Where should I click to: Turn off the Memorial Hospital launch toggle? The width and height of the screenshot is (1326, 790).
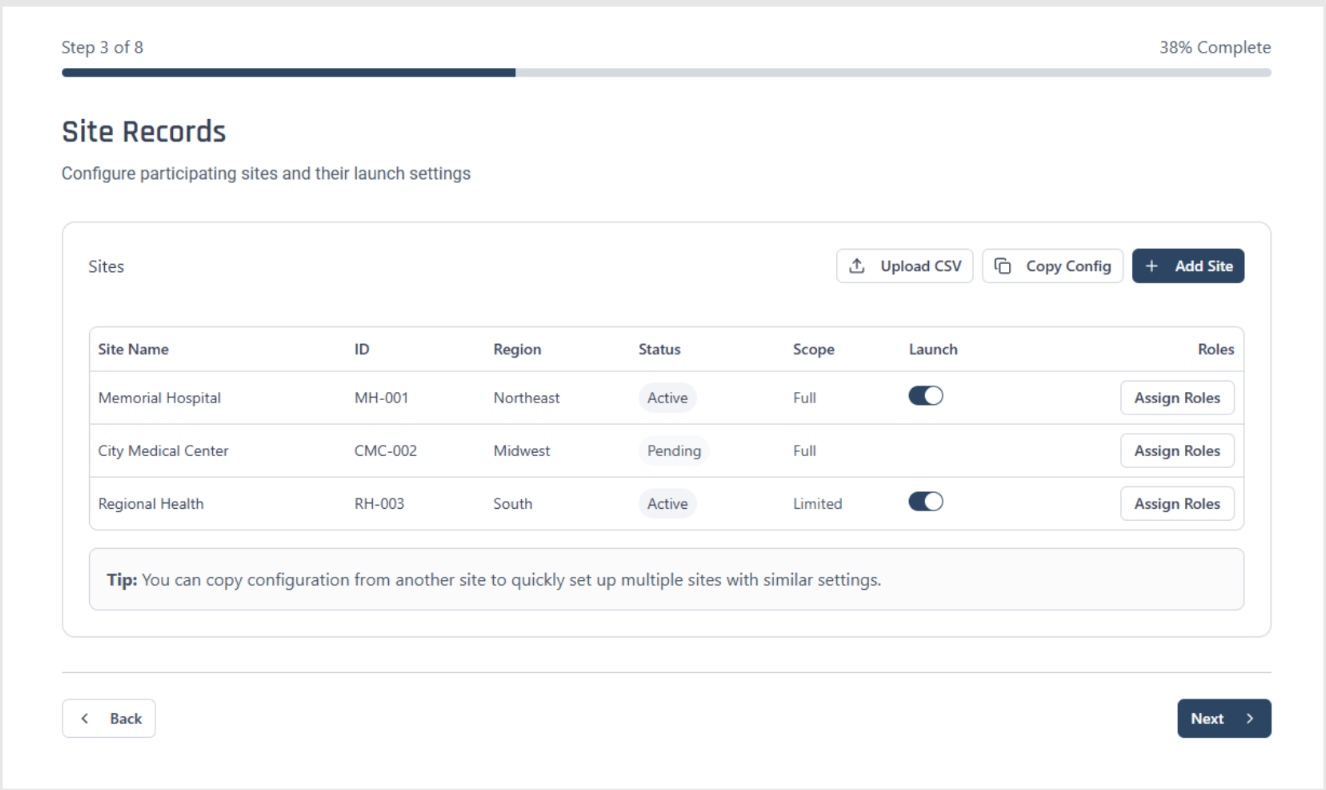click(x=926, y=396)
